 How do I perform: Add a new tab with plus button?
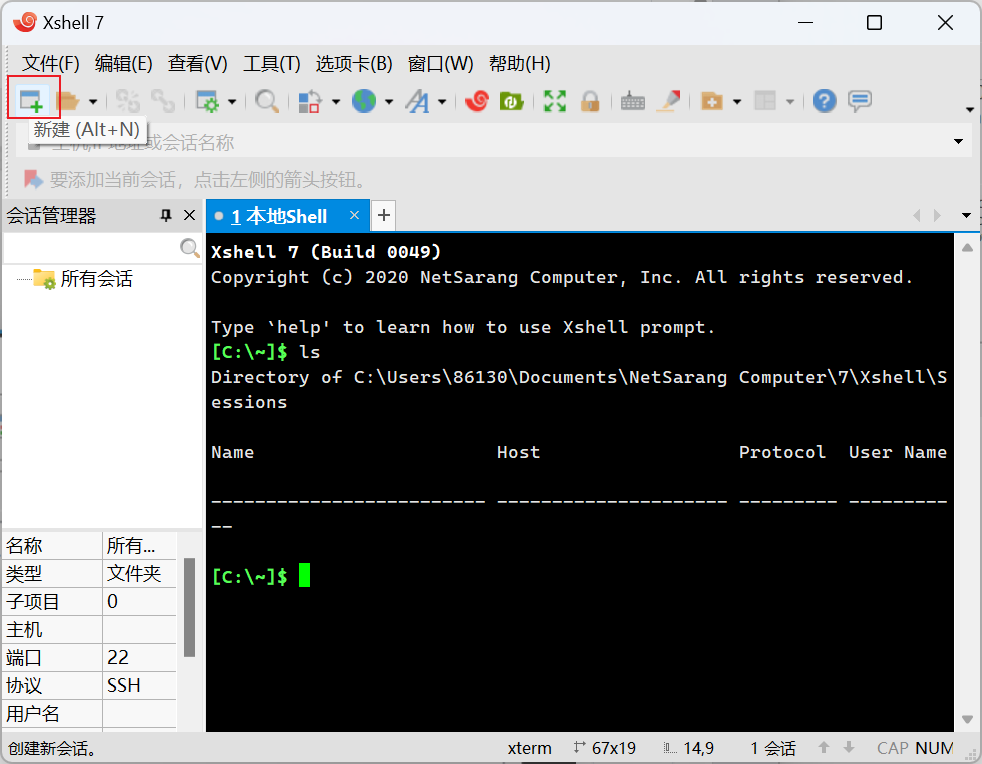click(x=384, y=215)
